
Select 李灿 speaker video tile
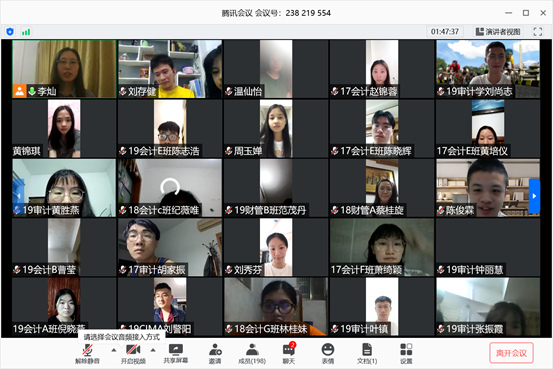(x=64, y=69)
